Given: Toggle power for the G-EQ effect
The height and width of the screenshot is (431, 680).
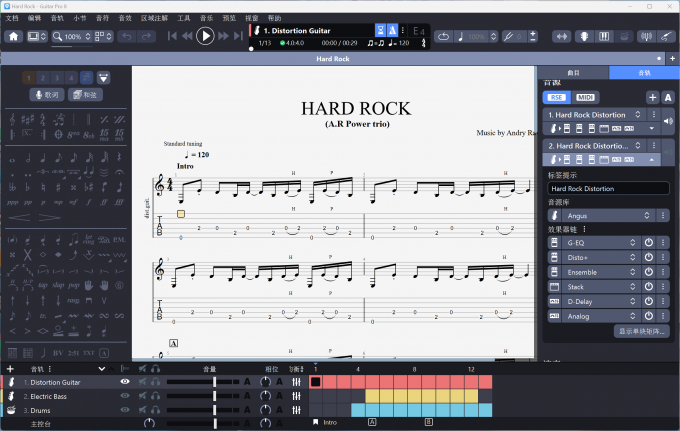Looking at the screenshot, I should [x=648, y=243].
